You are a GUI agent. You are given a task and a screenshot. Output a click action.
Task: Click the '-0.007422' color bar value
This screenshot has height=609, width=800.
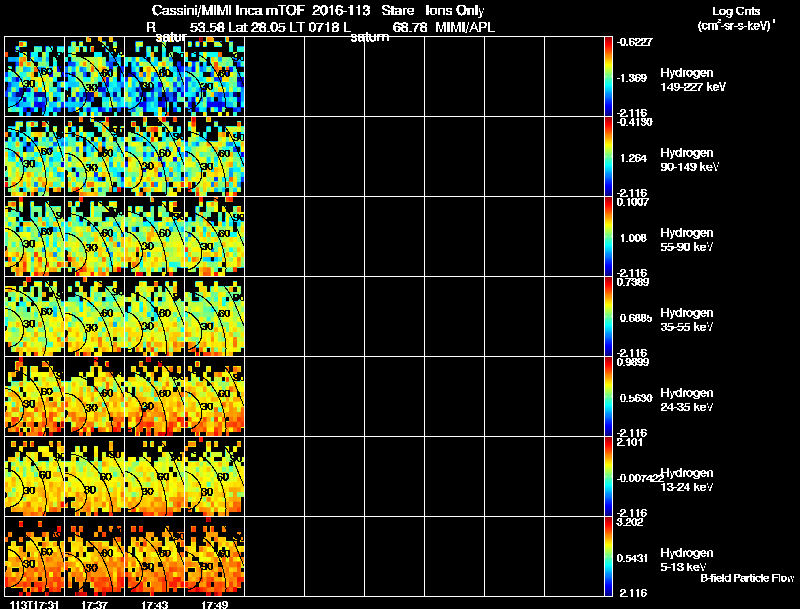click(x=640, y=478)
